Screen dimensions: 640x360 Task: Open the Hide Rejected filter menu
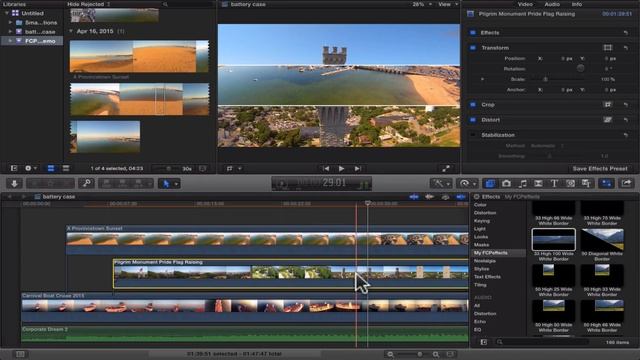(x=88, y=4)
